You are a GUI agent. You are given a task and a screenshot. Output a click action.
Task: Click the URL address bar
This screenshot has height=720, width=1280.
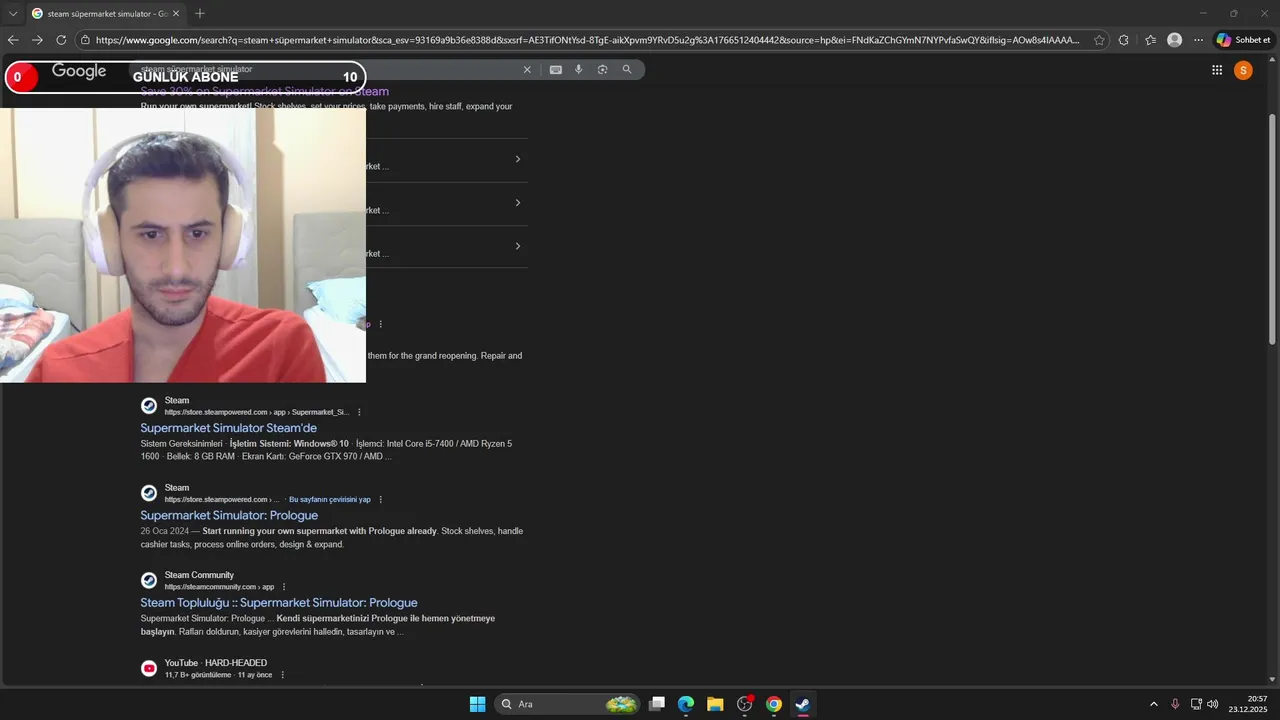coord(587,40)
